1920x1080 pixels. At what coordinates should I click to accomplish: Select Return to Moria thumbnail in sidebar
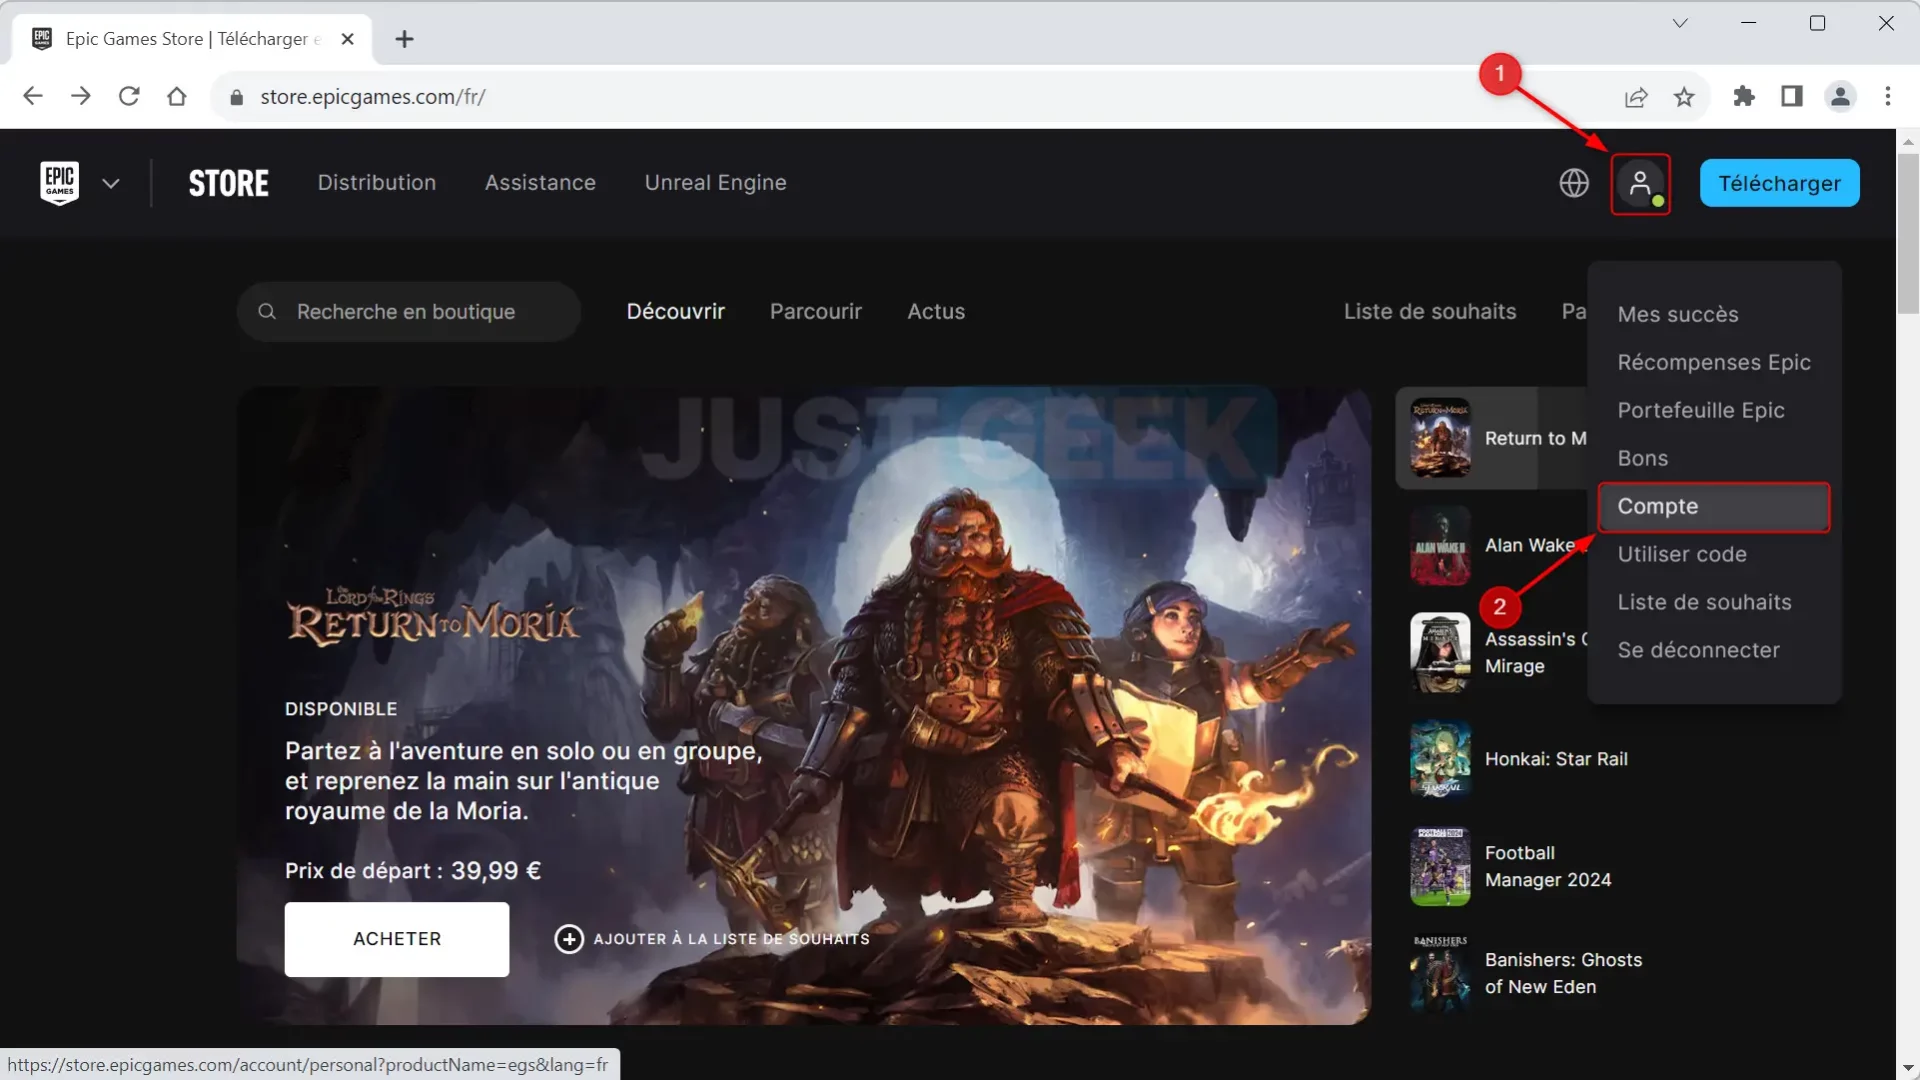1440,438
